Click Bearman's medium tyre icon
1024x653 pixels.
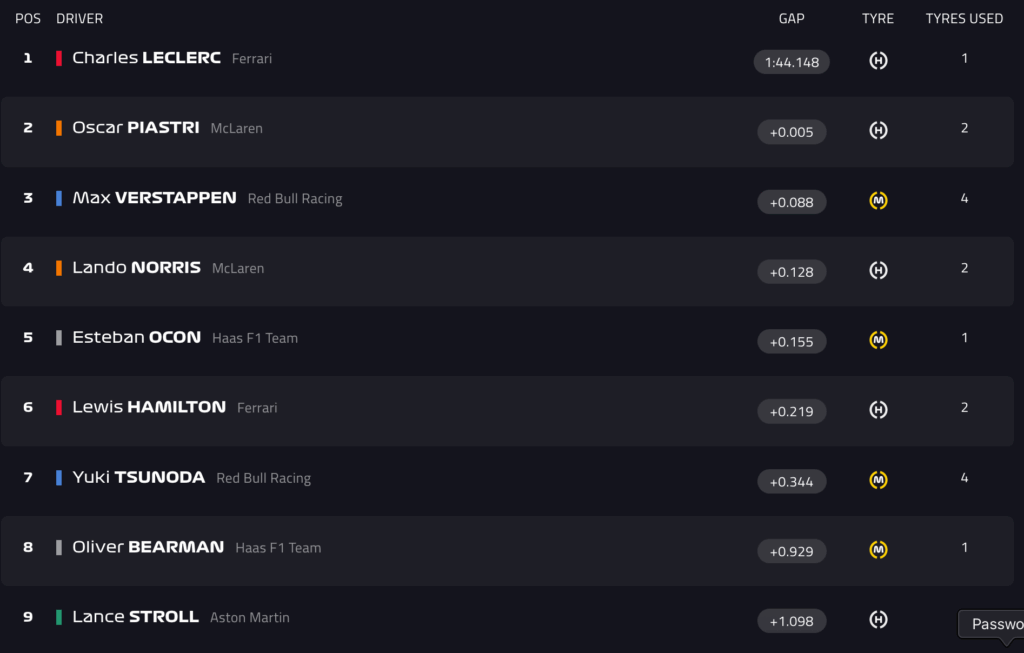pos(878,550)
